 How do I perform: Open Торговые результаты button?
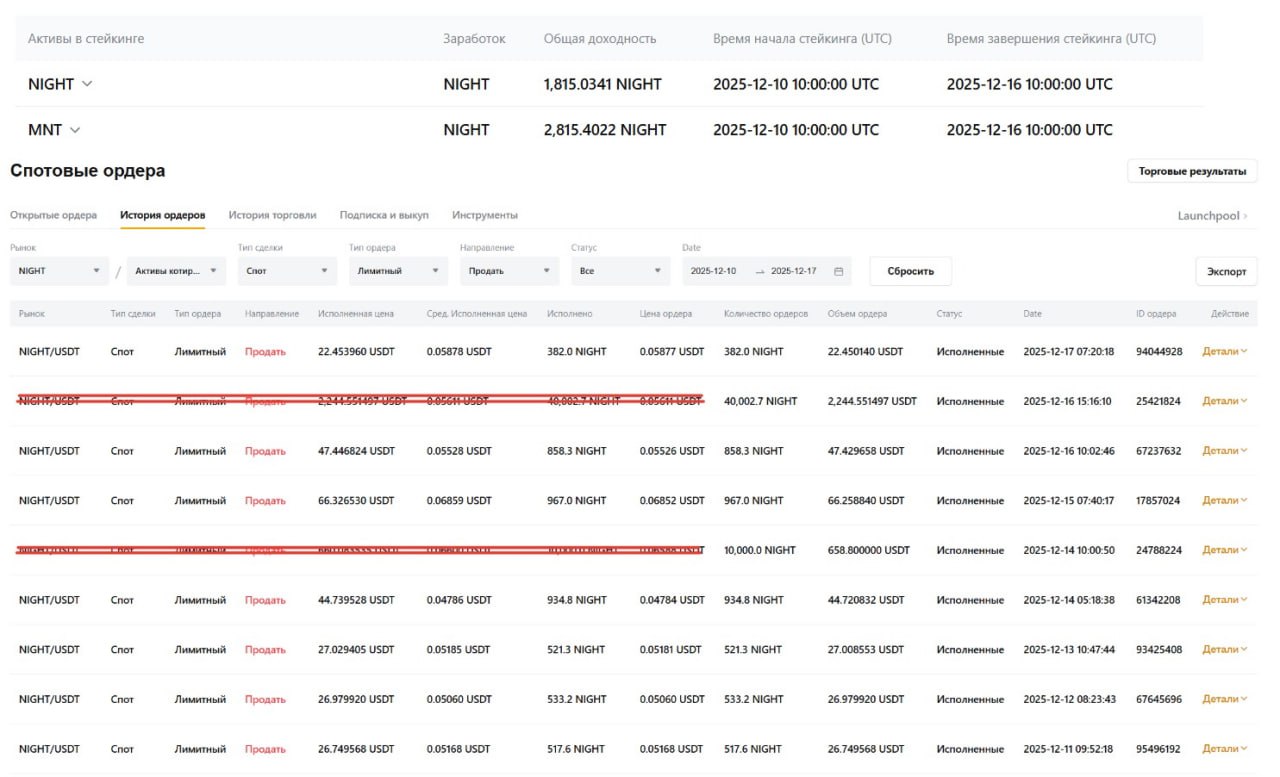coord(1192,171)
